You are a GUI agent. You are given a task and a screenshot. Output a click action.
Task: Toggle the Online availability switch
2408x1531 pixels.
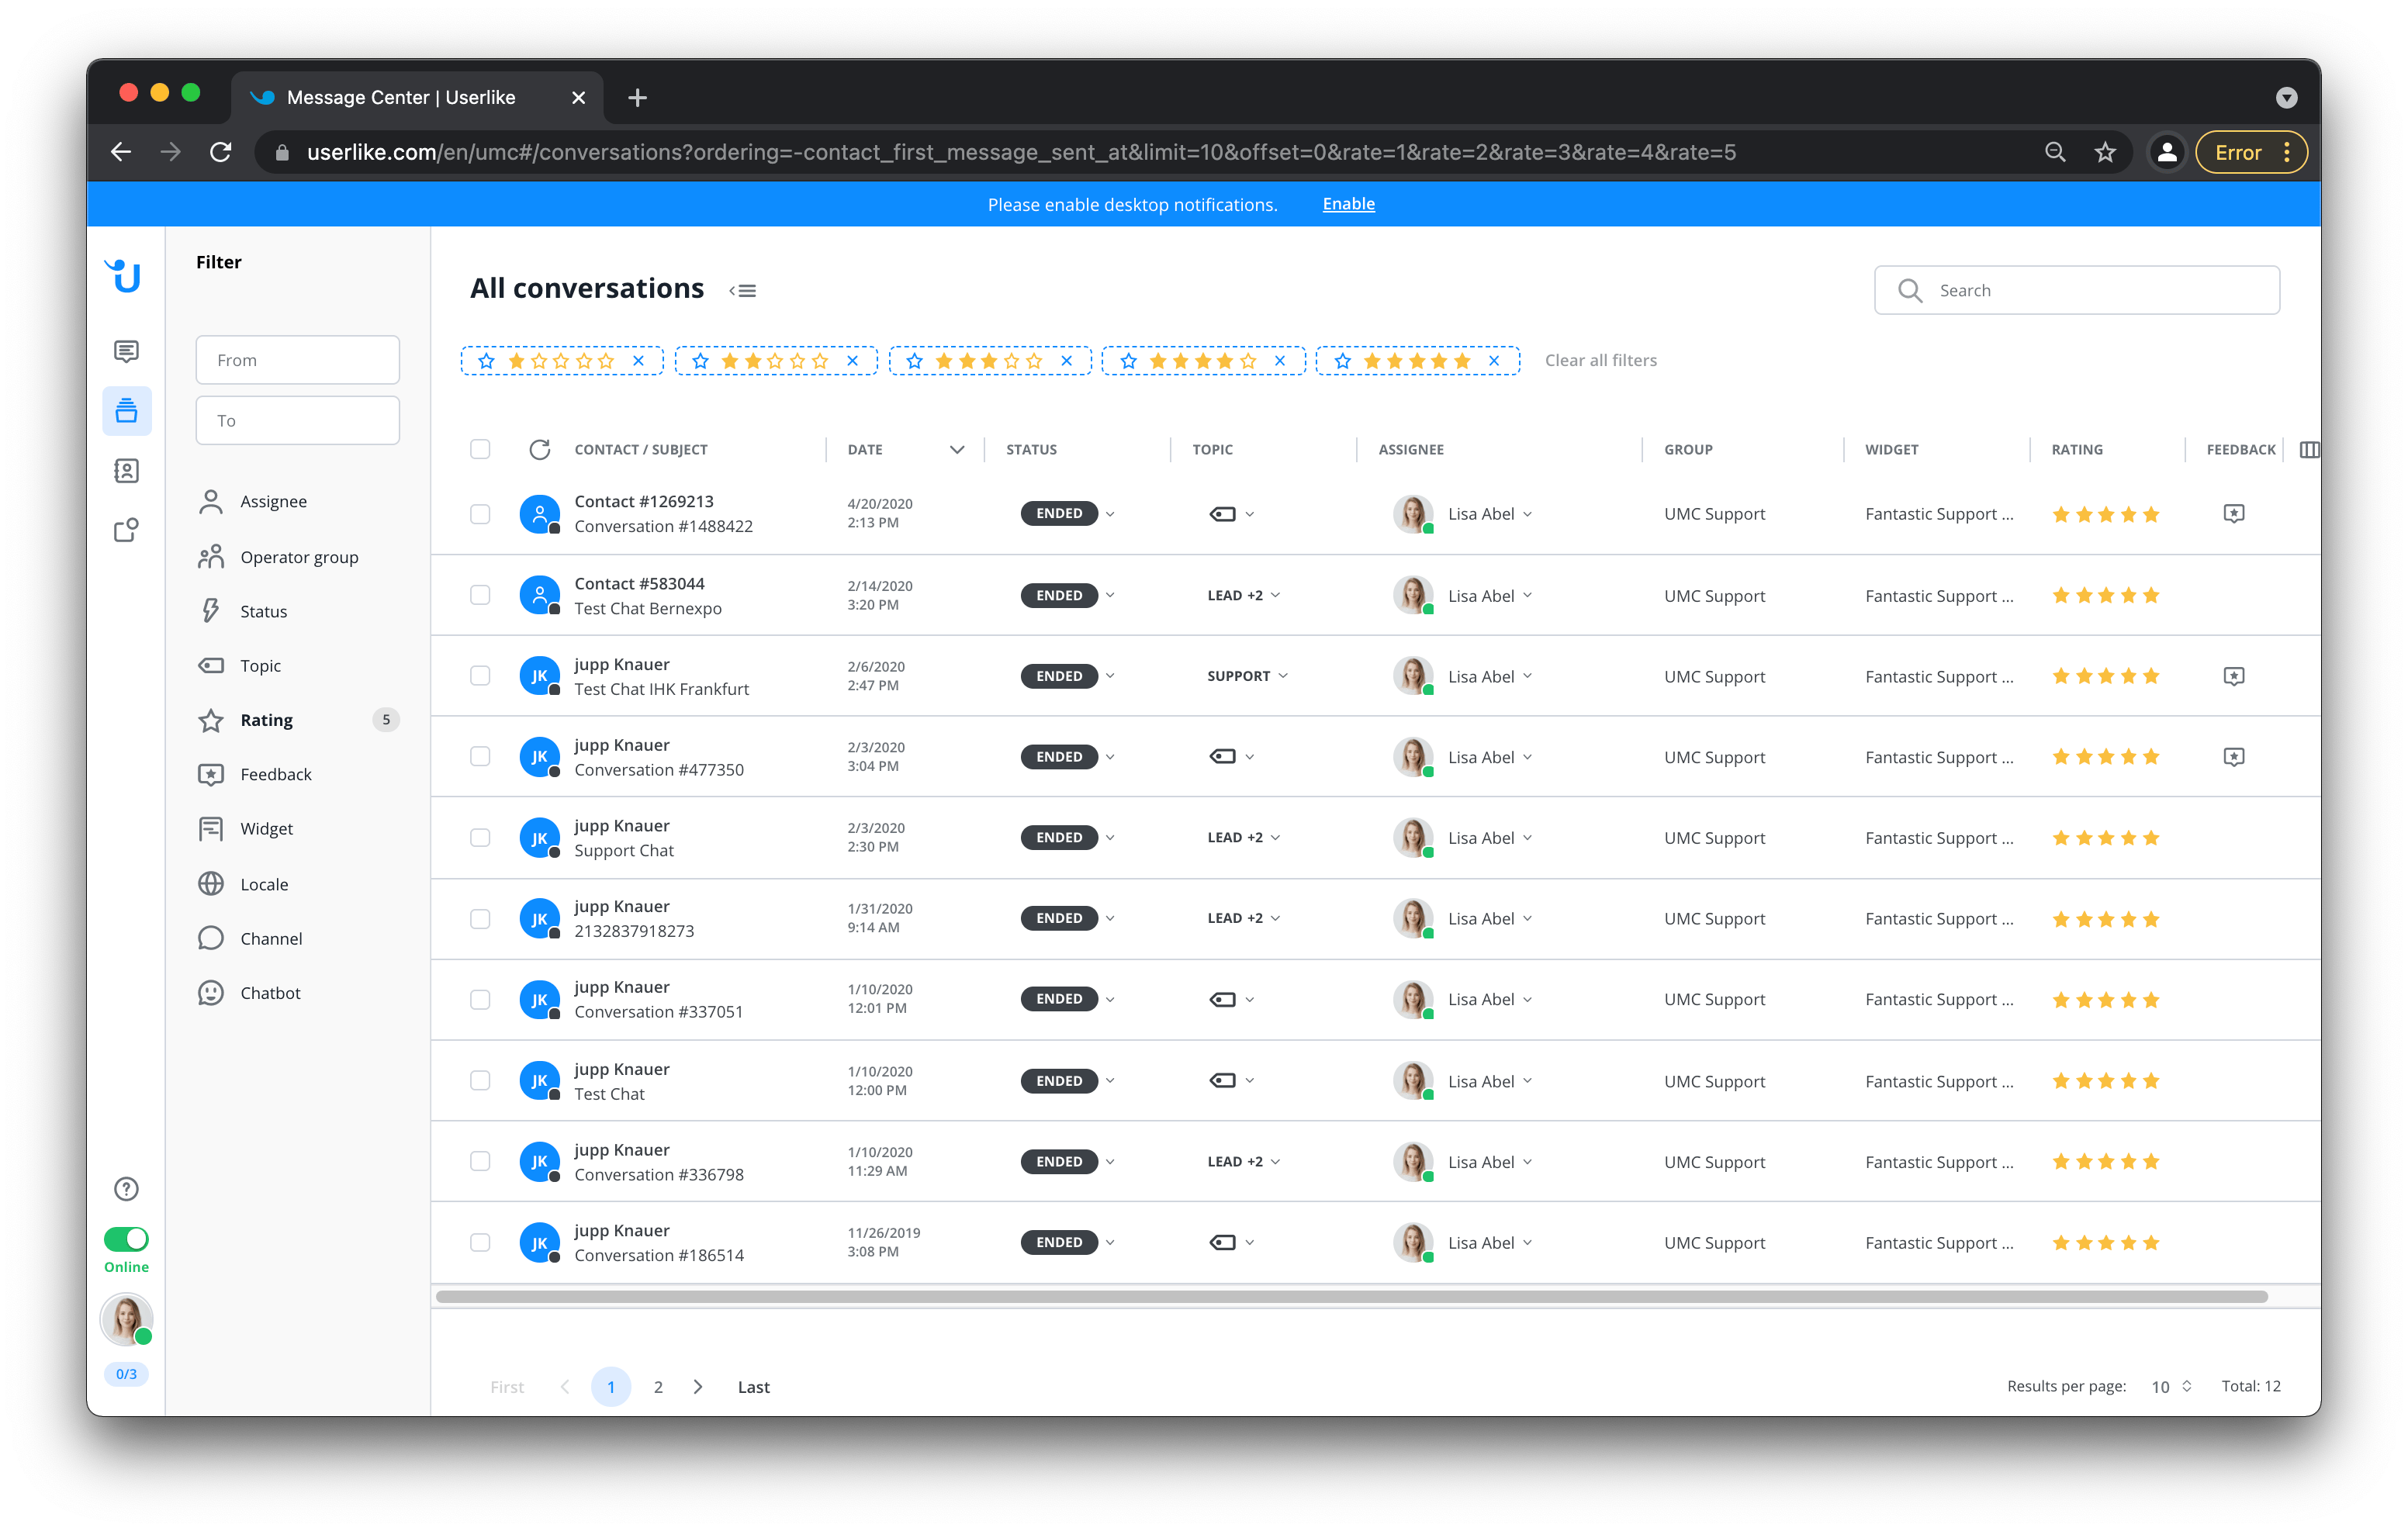(x=126, y=1239)
